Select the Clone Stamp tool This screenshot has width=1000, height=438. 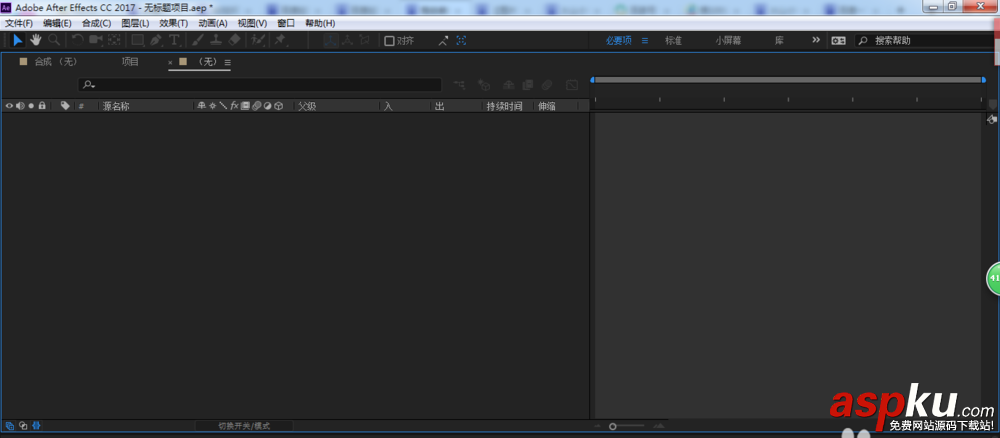pos(216,40)
